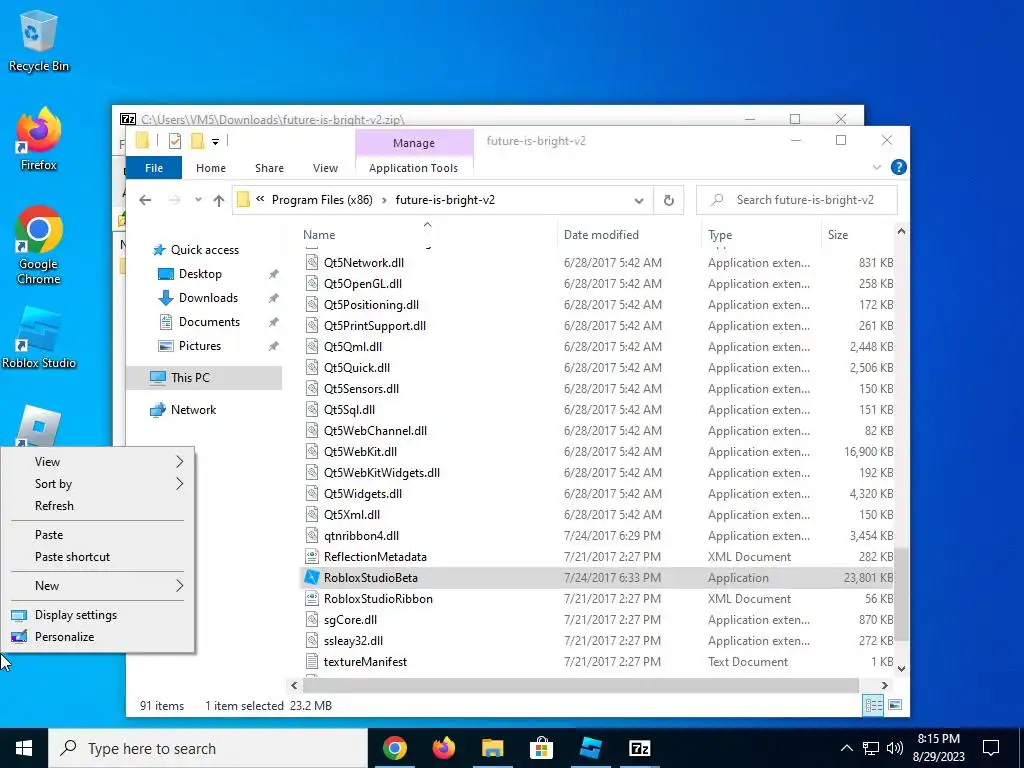Viewport: 1024px width, 768px height.
Task: Click Program Files (x86) in the breadcrumb
Action: [x=322, y=200]
